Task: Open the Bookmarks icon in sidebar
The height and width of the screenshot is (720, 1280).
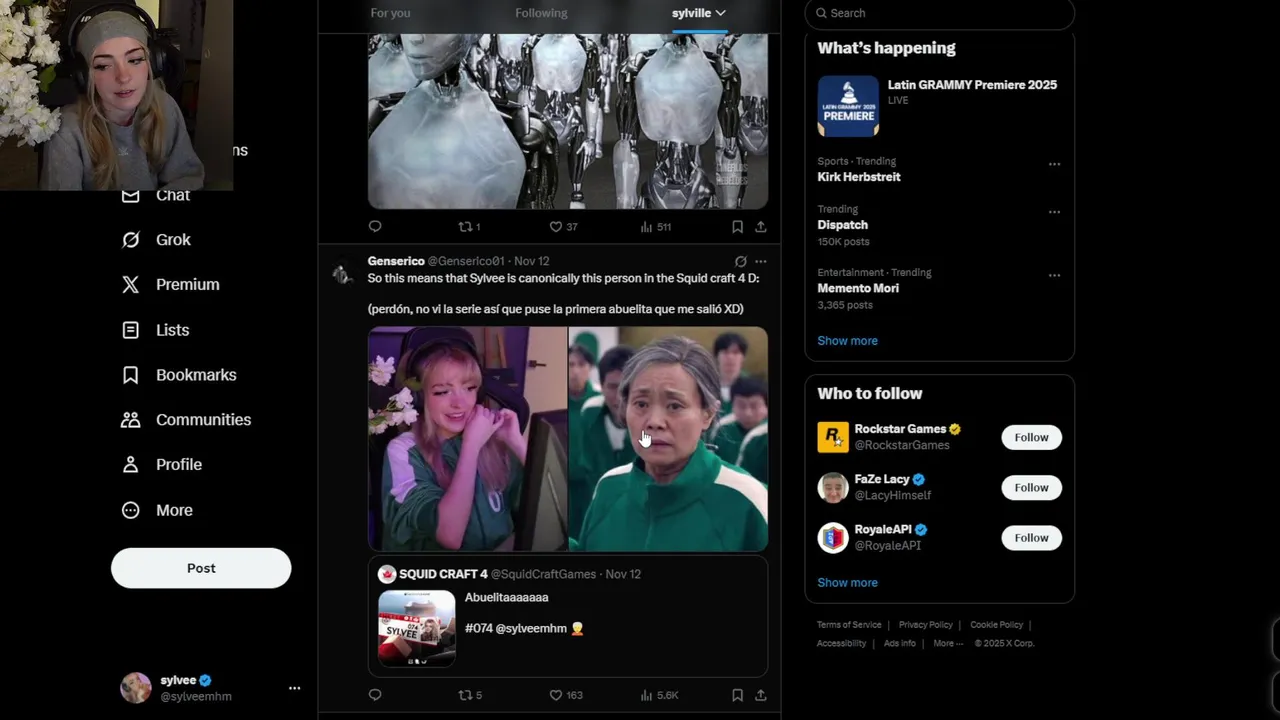Action: [131, 375]
